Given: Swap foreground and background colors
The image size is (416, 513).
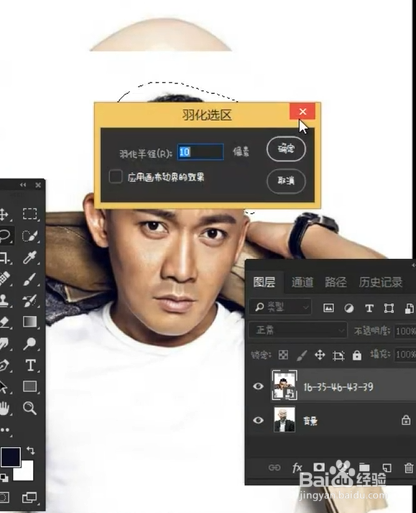Looking at the screenshot, I should [x=31, y=451].
